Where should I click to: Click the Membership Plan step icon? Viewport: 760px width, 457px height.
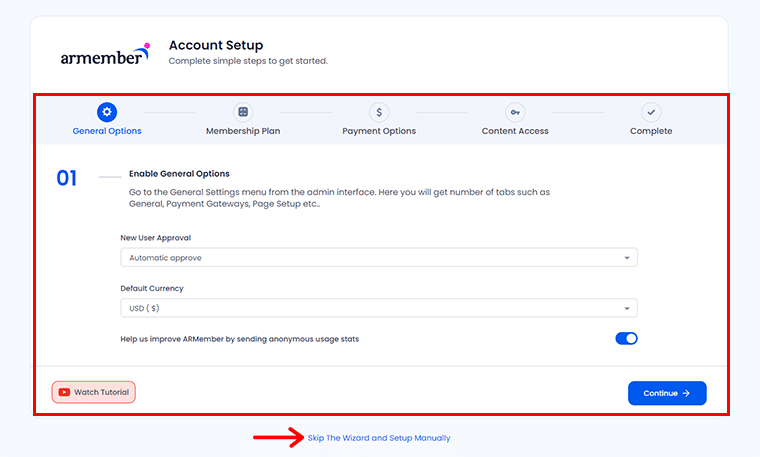(243, 112)
